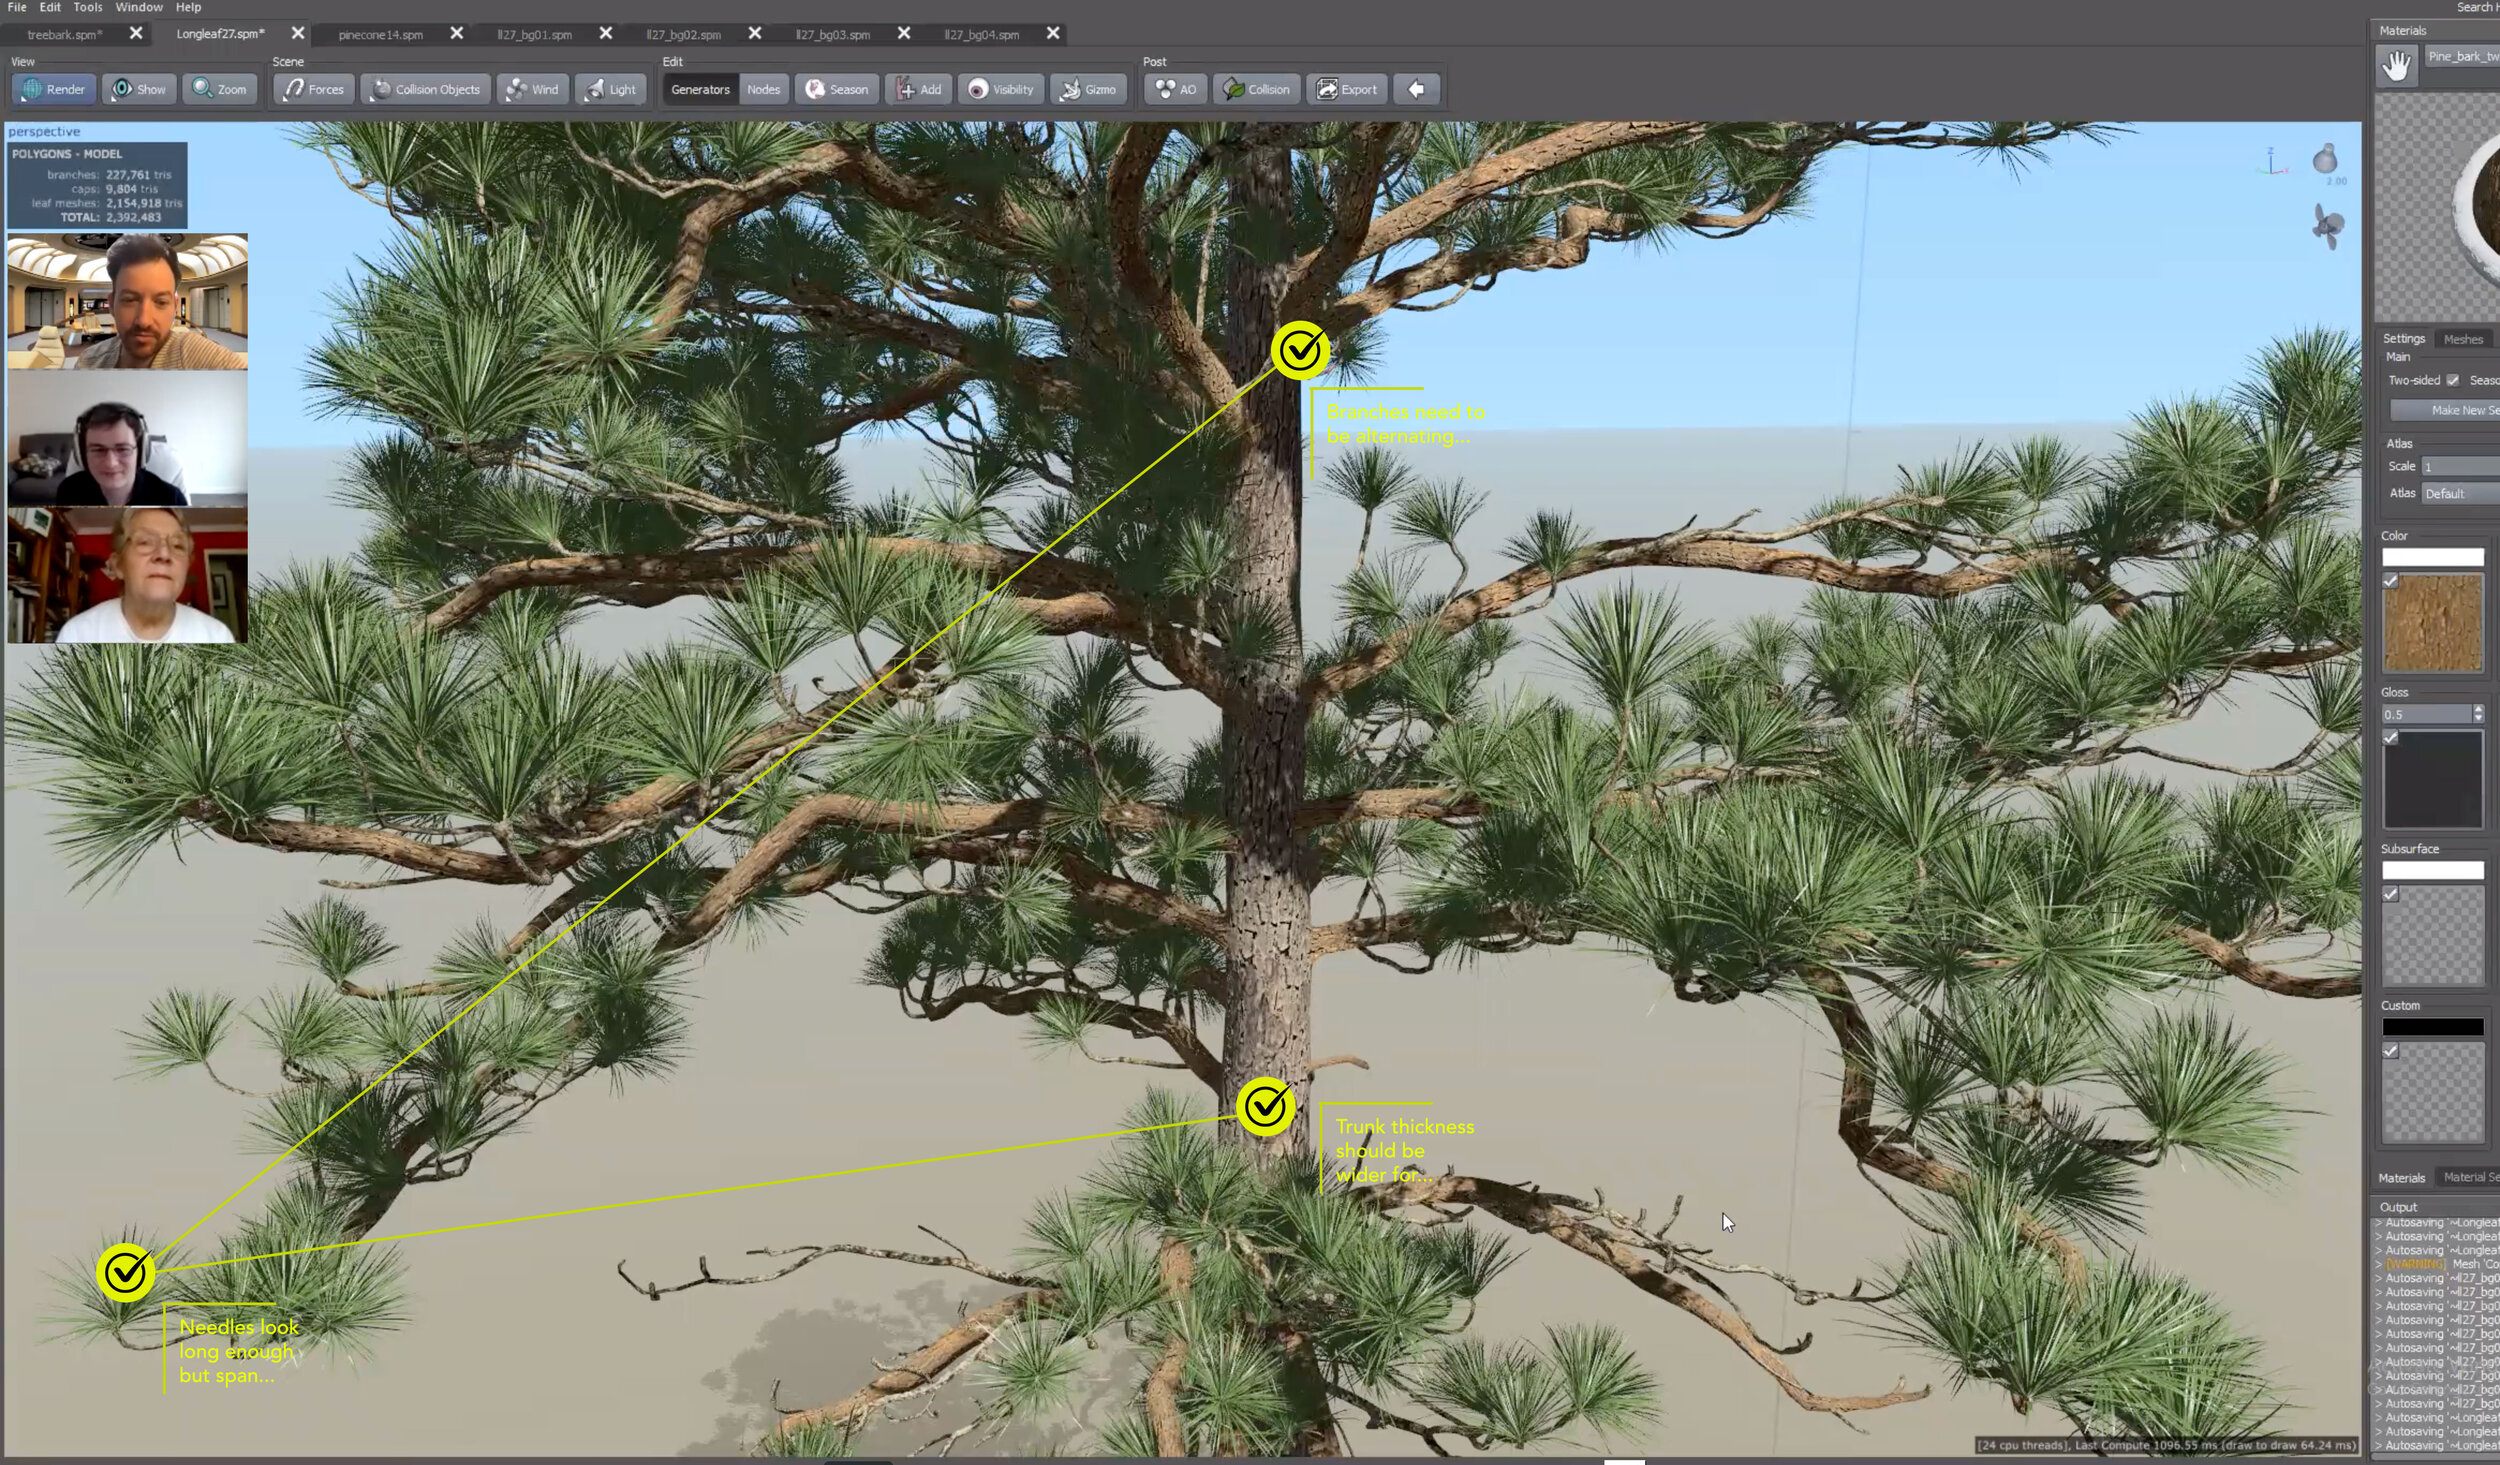Click the white Color swatch

coord(2432,557)
